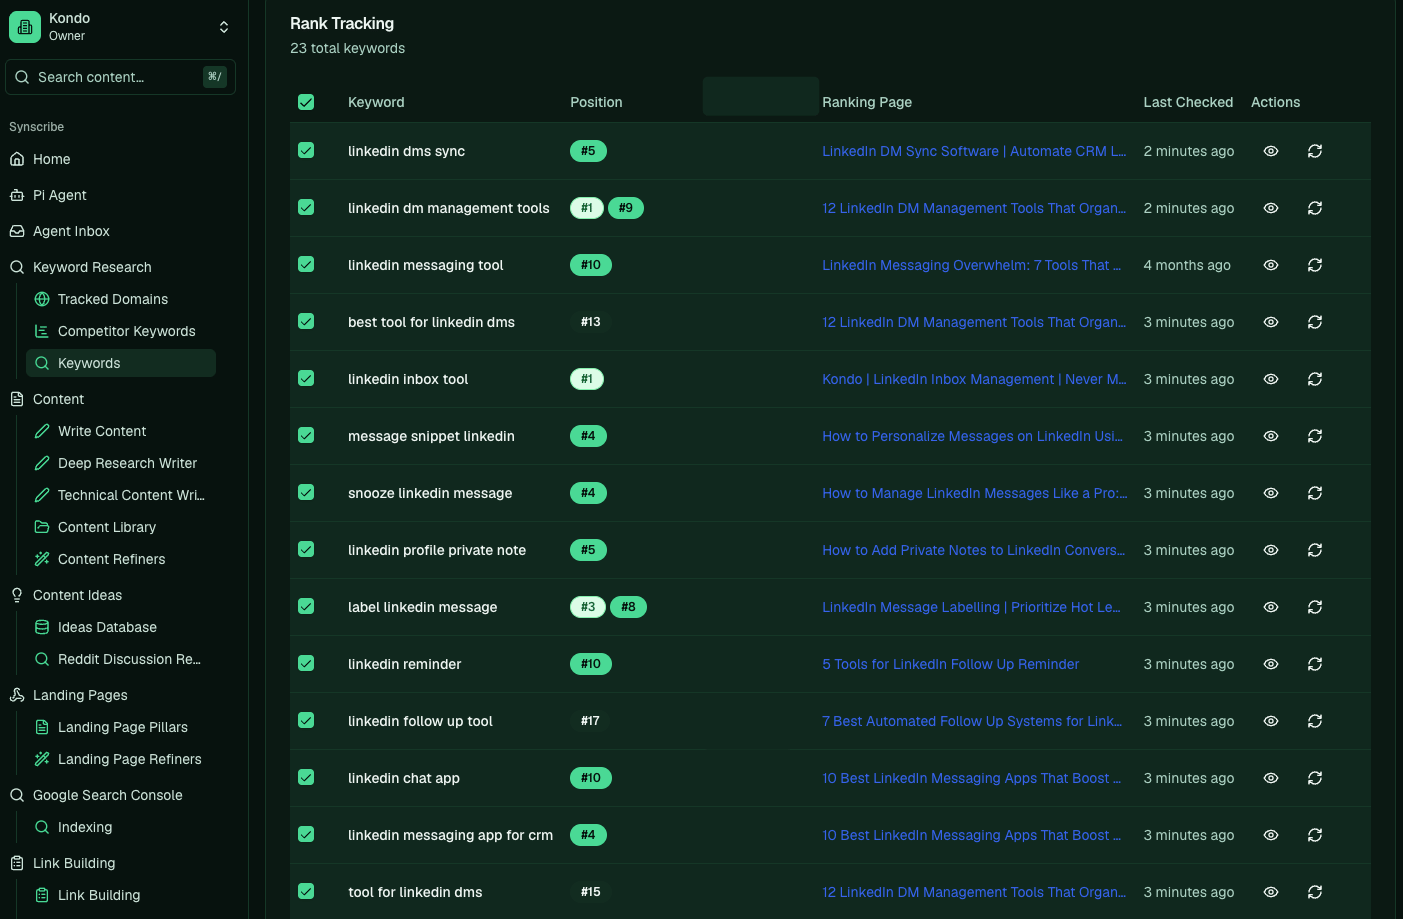The height and width of the screenshot is (919, 1403).
Task: Refresh rank for message snippet linkedin
Action: coord(1315,436)
